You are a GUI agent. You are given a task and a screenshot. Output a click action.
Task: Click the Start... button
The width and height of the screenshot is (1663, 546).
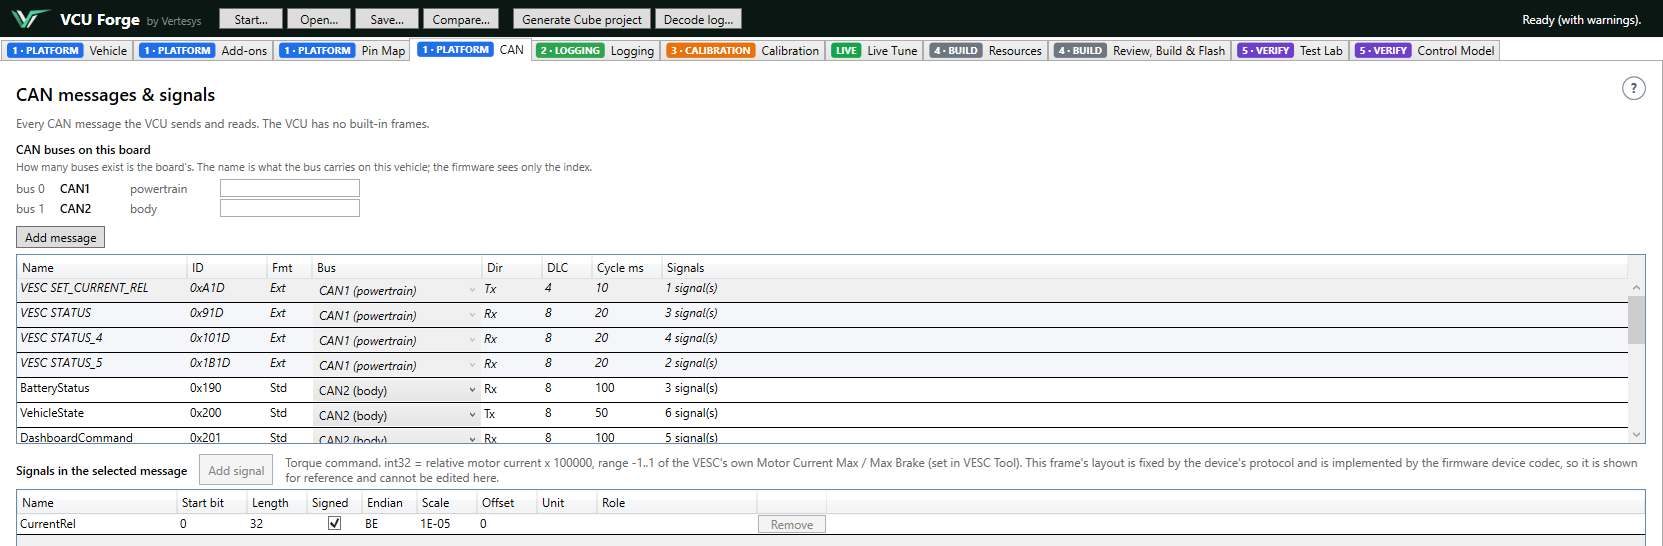point(251,19)
